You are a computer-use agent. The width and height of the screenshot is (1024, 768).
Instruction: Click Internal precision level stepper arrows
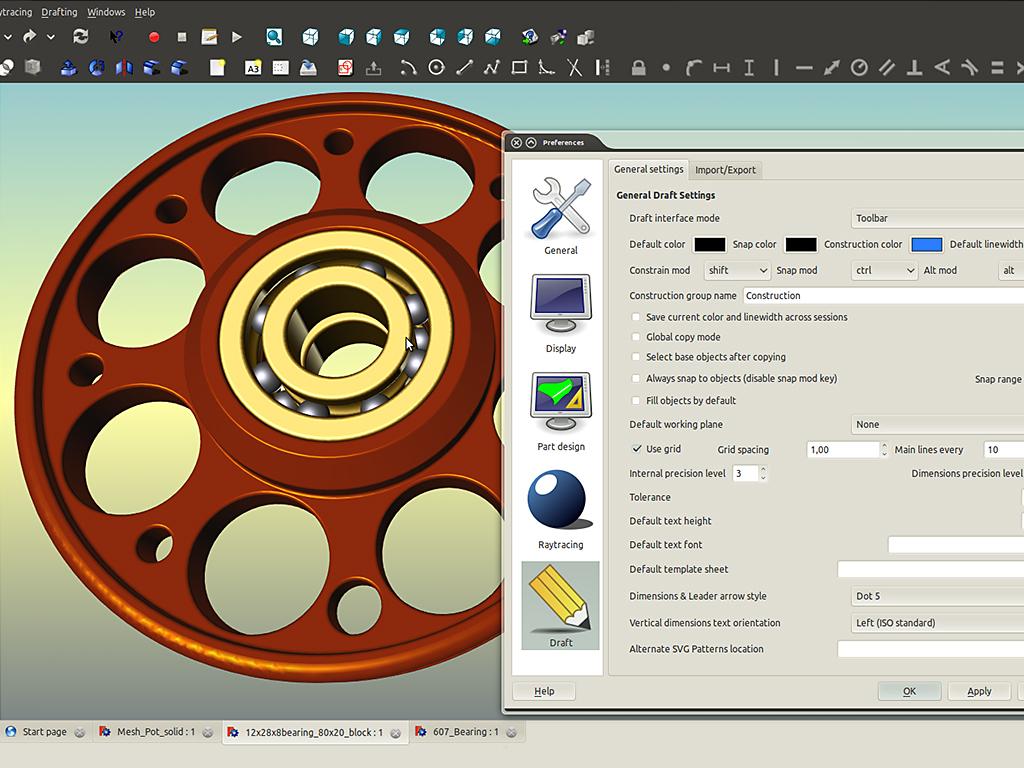coord(763,473)
